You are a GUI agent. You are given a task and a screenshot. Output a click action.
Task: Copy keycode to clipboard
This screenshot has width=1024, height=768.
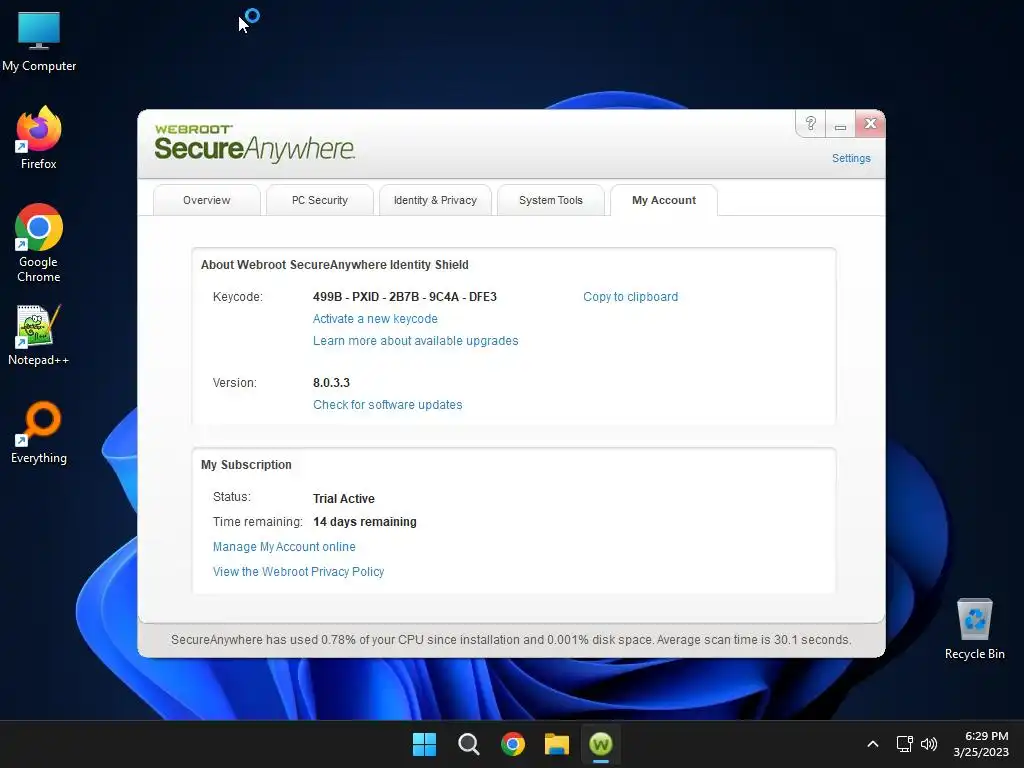click(630, 297)
